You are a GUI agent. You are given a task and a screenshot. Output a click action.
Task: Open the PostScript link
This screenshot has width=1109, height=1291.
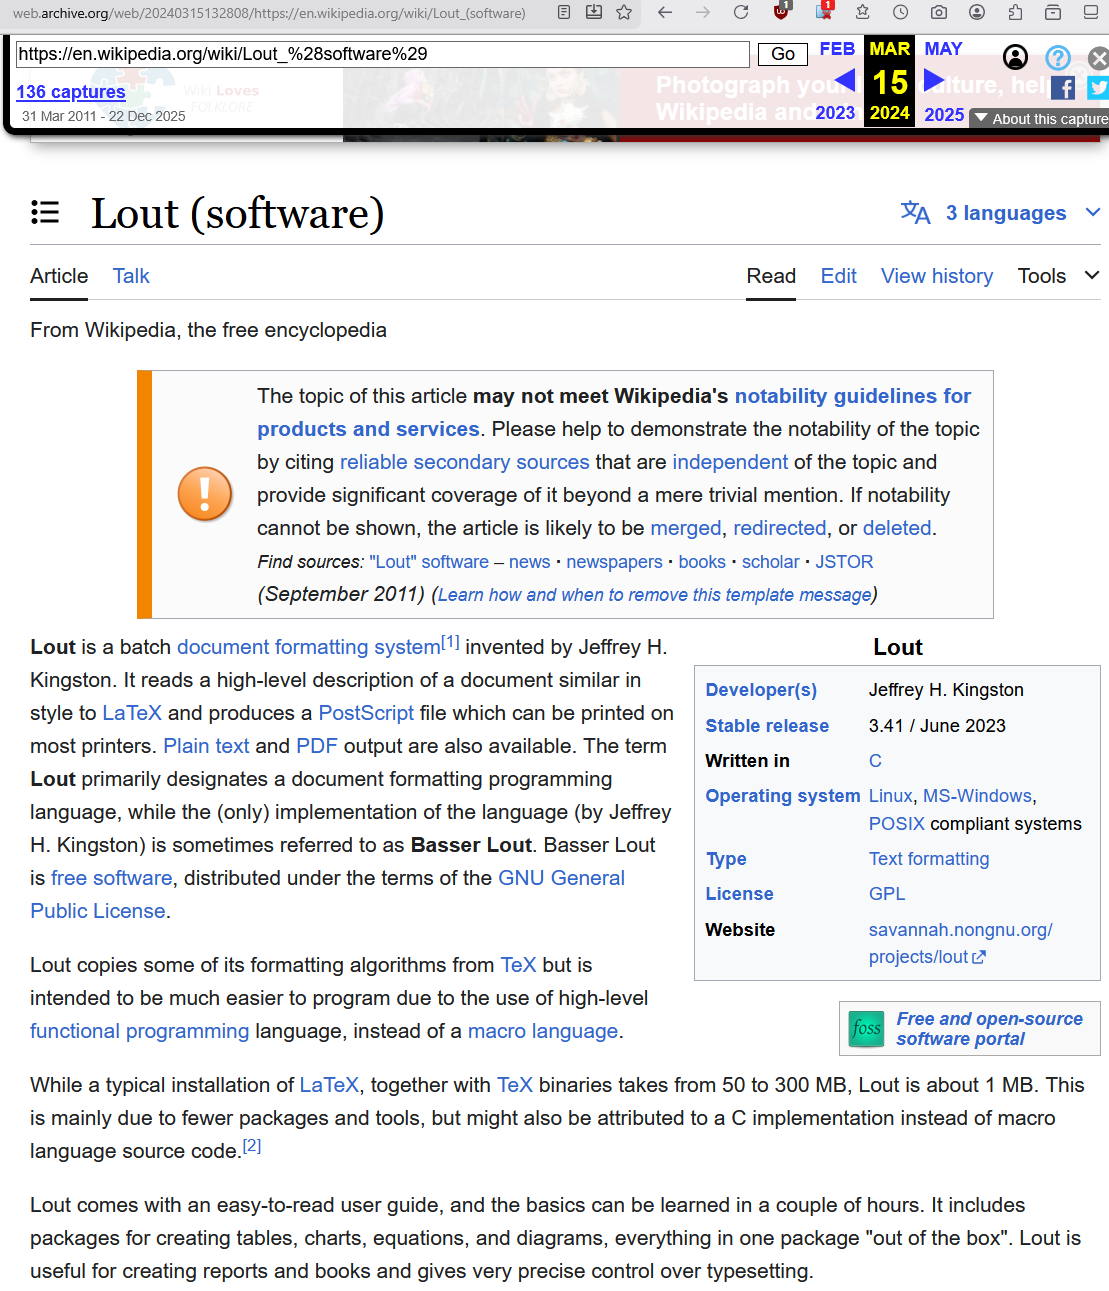(x=366, y=713)
